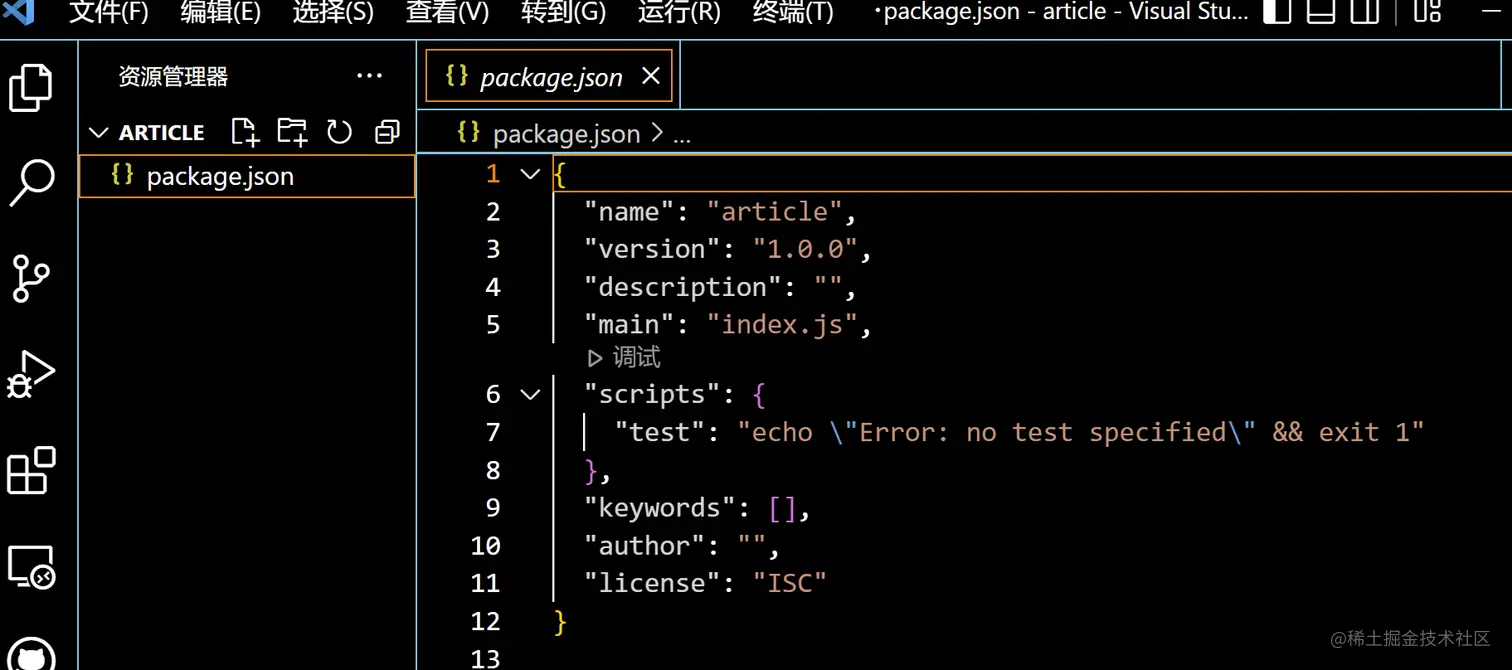1512x670 pixels.
Task: Open the 运行(R) menu
Action: click(x=679, y=13)
